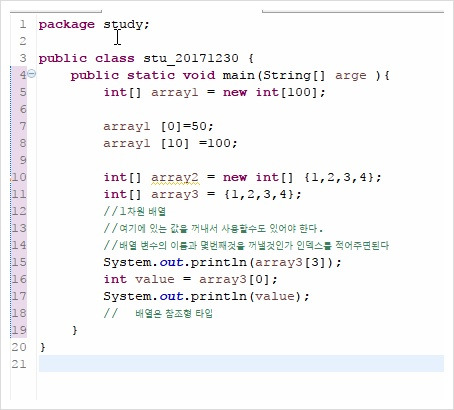Click '{1,2,3,4};' on line 10

click(342, 177)
